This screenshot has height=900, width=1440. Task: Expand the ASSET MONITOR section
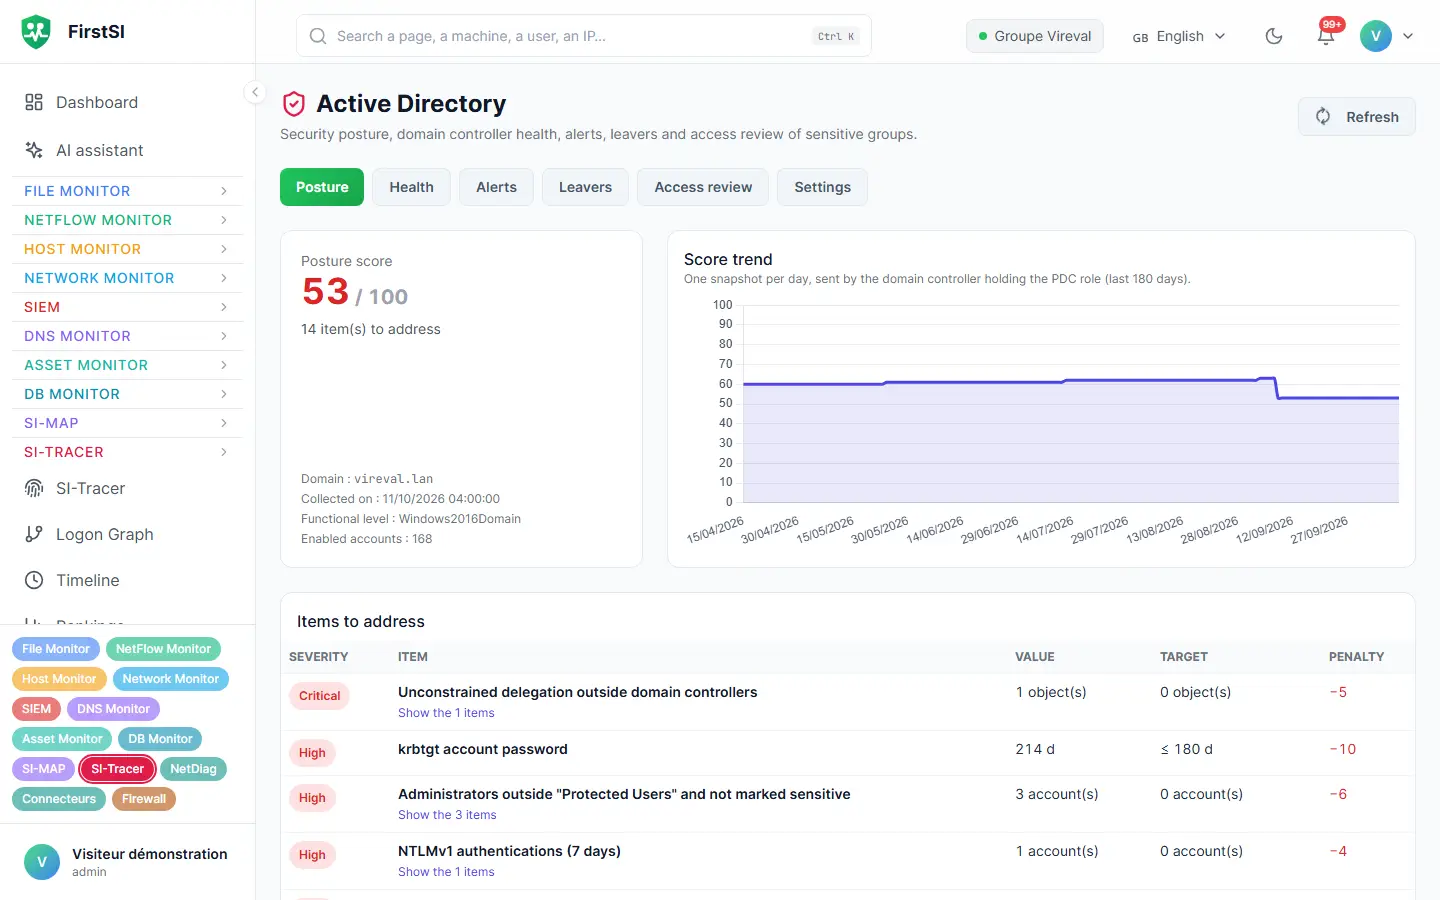click(127, 365)
